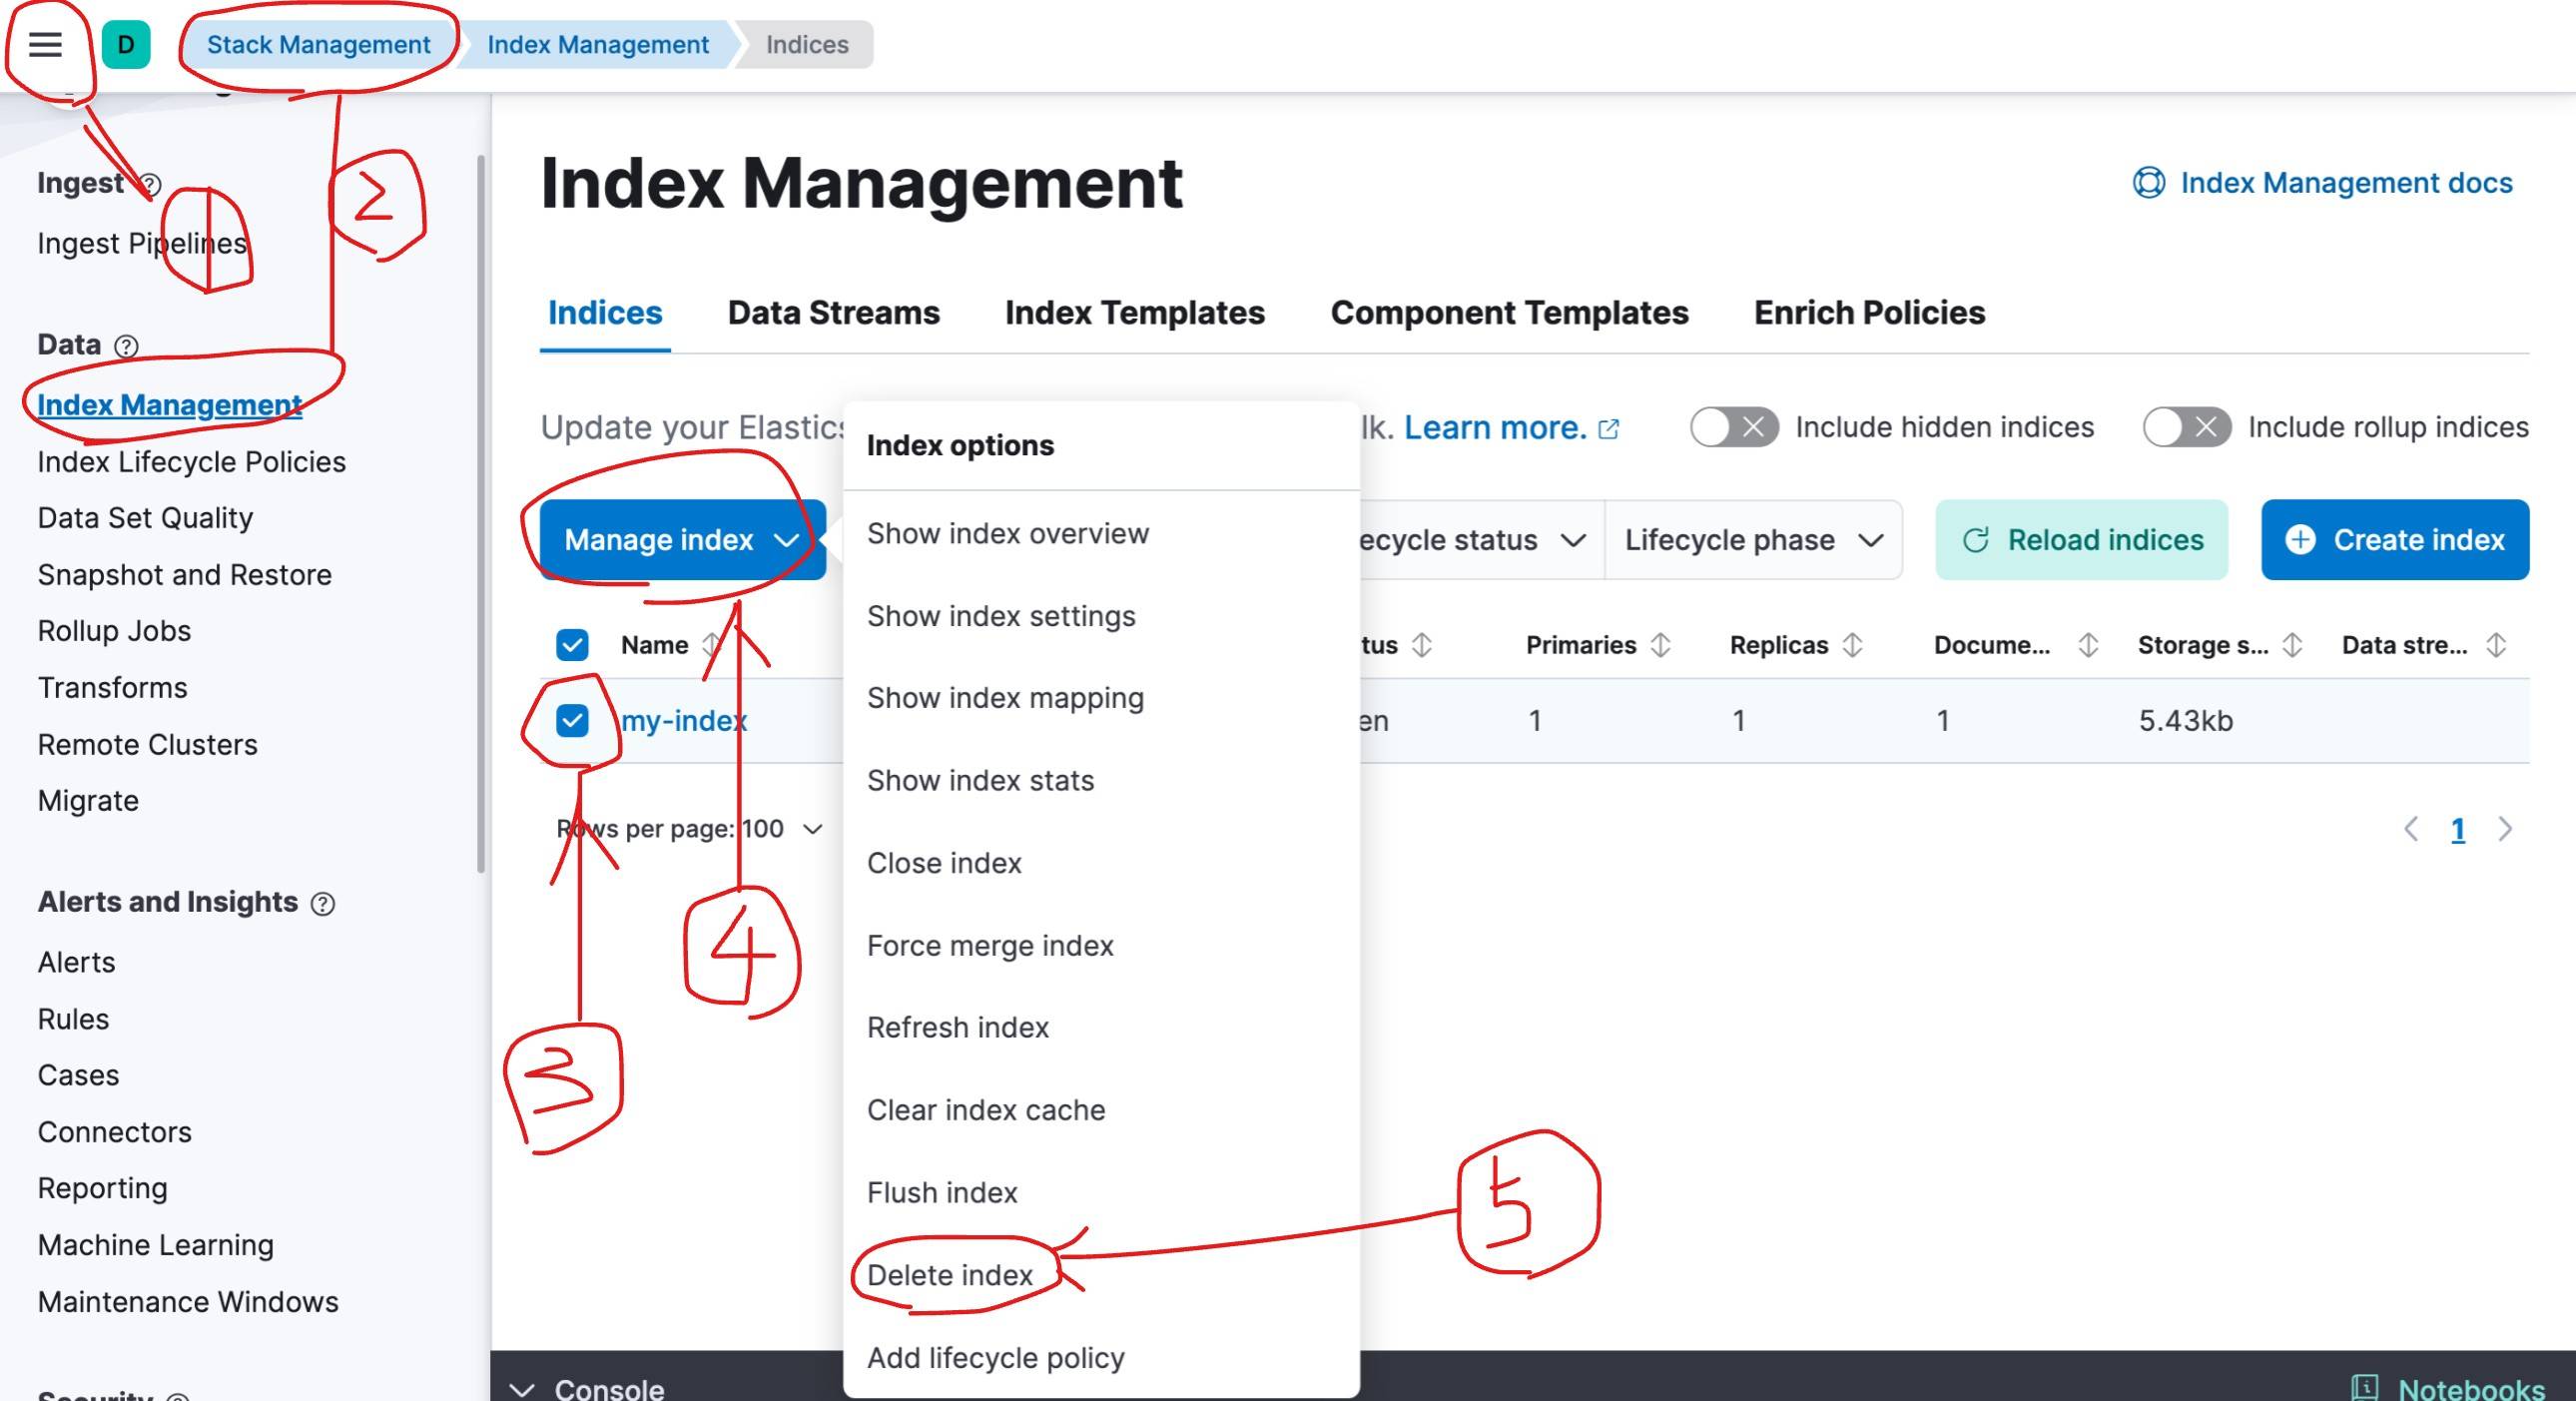Choose Clear index cache option
This screenshot has width=2576, height=1401.
click(1101, 1110)
